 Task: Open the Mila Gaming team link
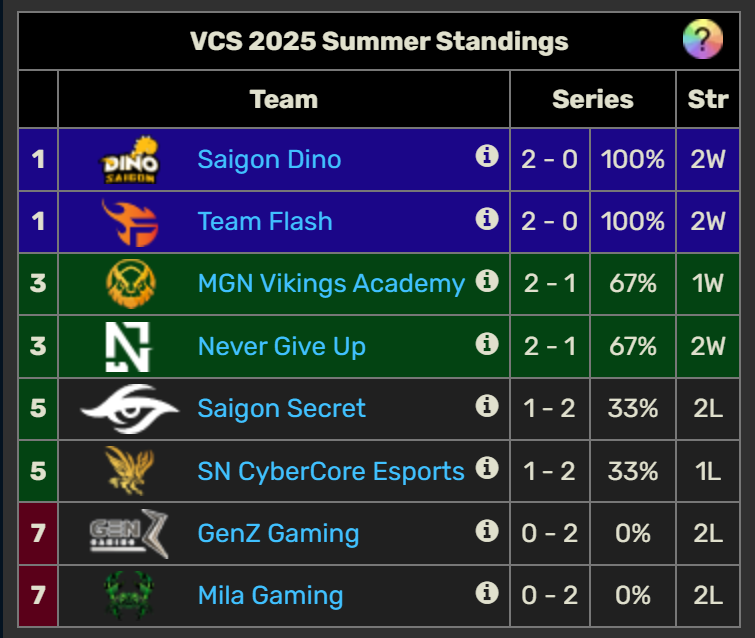270,596
